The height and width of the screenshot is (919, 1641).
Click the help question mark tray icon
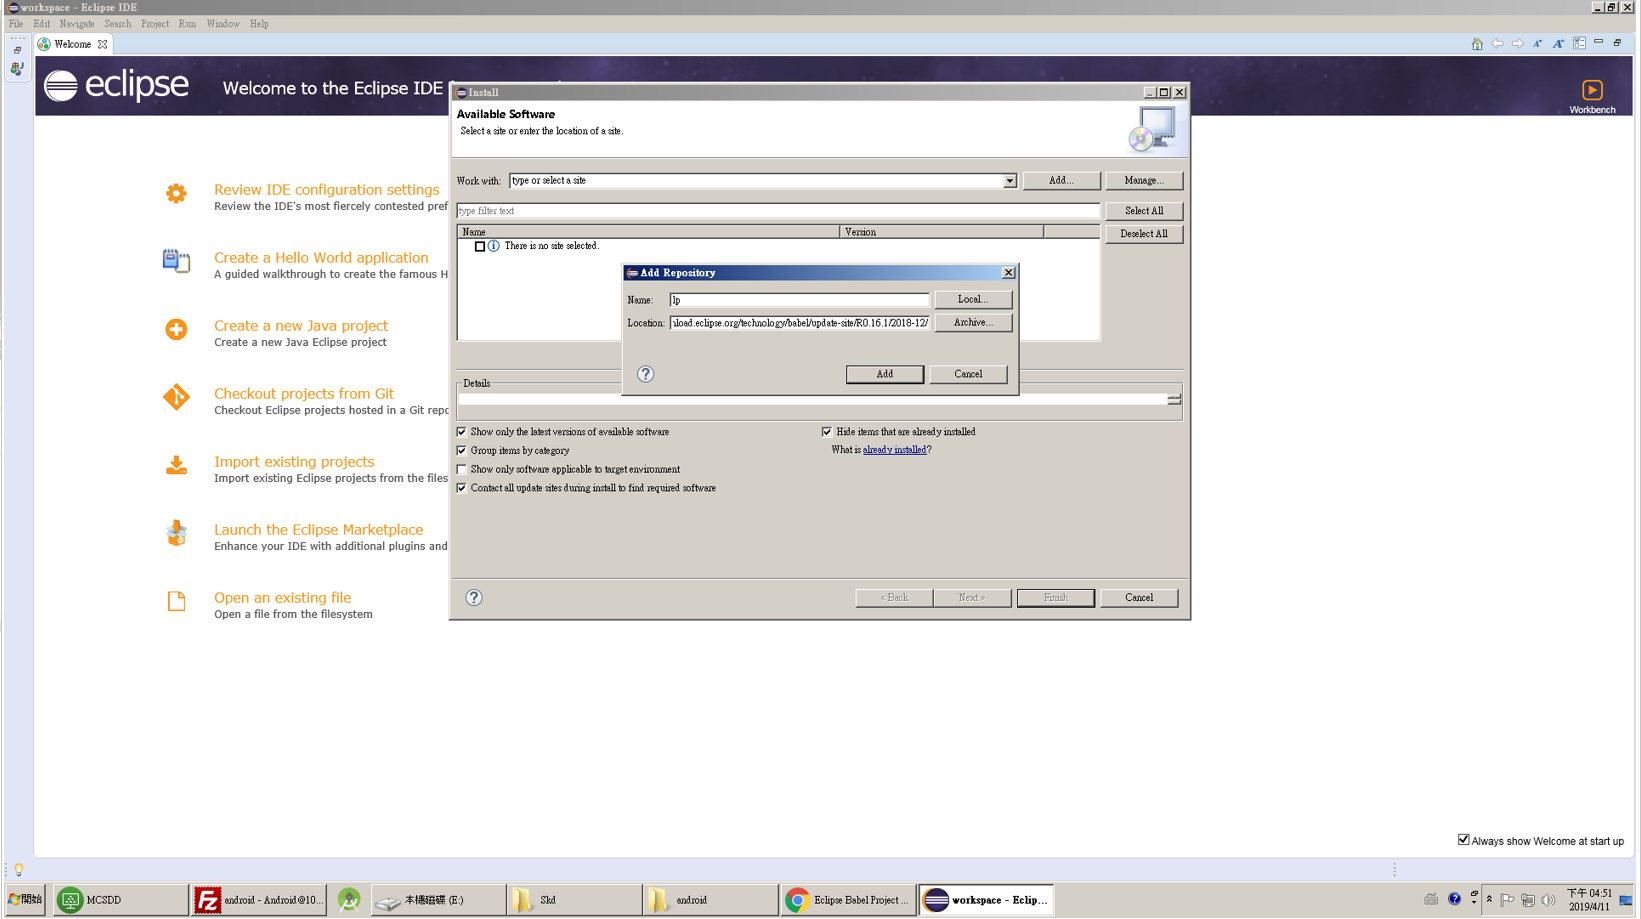click(x=1454, y=900)
